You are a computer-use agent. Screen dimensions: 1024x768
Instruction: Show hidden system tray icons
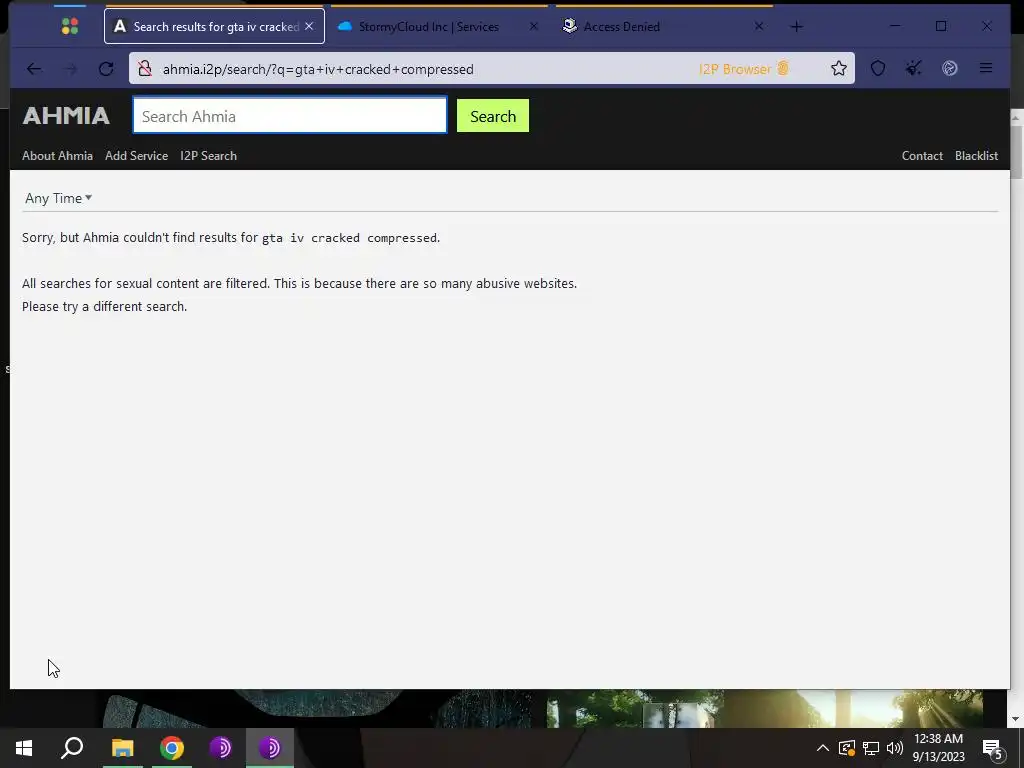tap(823, 748)
